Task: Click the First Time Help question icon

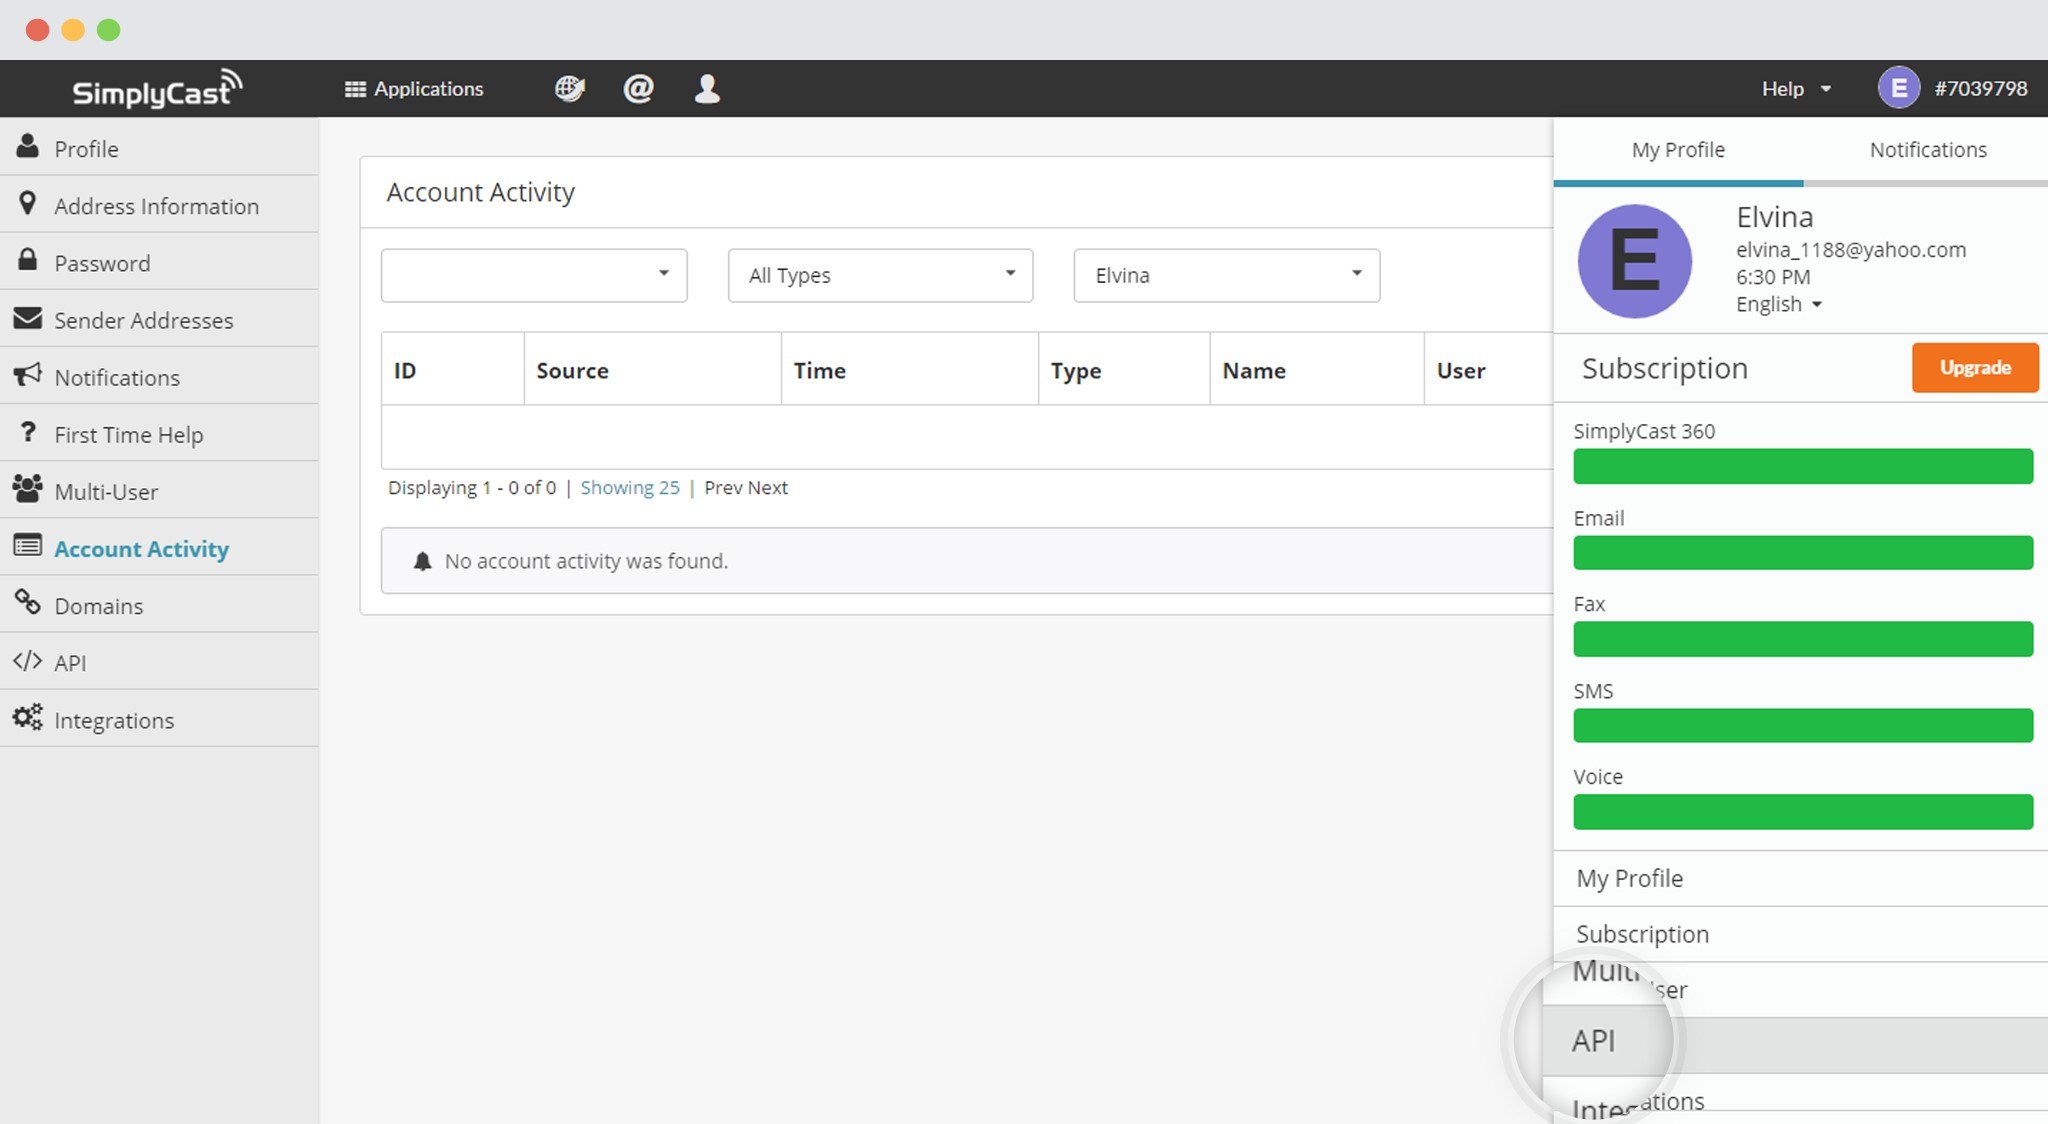Action: click(28, 432)
